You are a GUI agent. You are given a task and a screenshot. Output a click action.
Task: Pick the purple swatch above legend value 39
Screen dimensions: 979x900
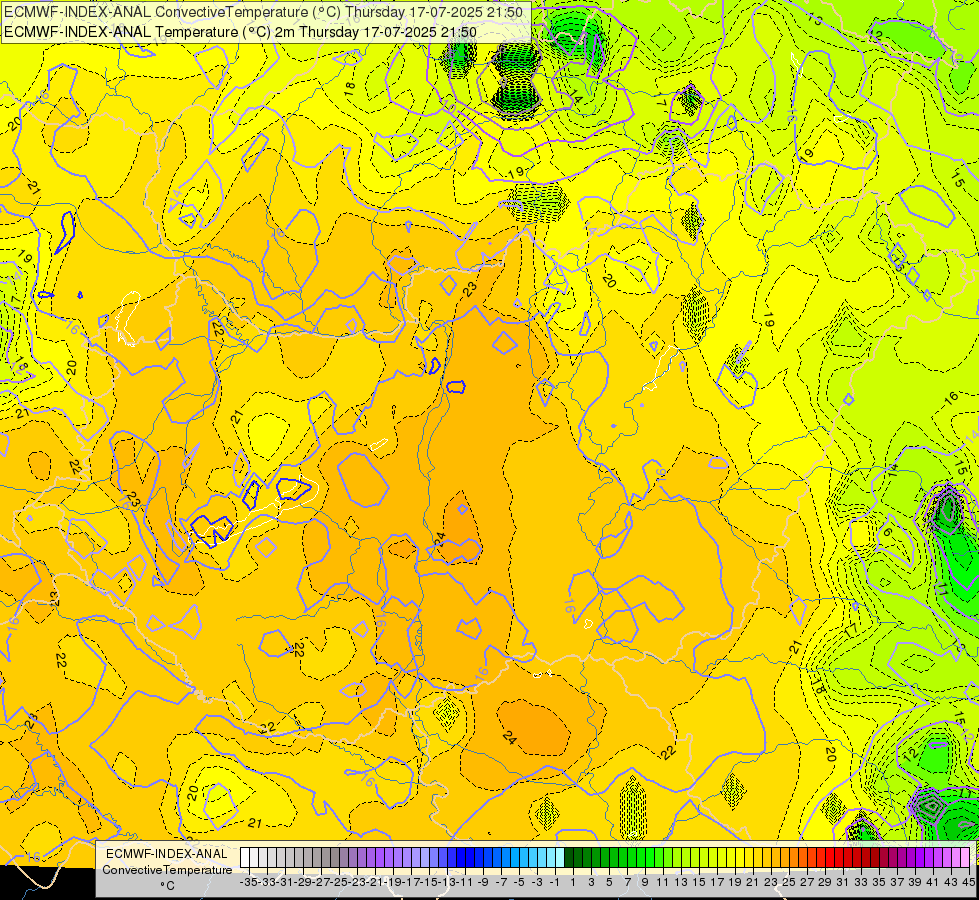click(x=912, y=857)
